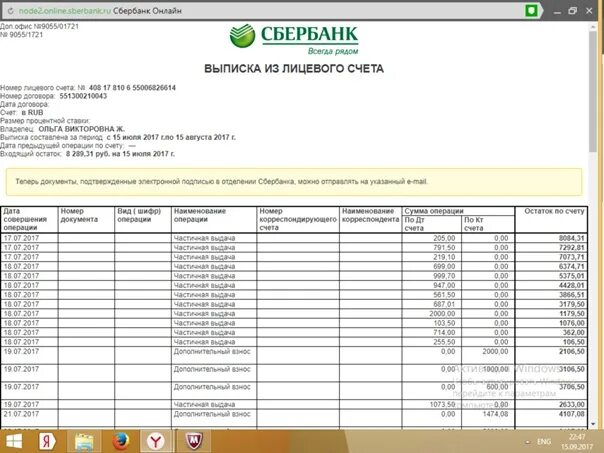This screenshot has width=604, height=453.
Task: Click debit amount 1073,50
Action: pyautogui.click(x=442, y=404)
